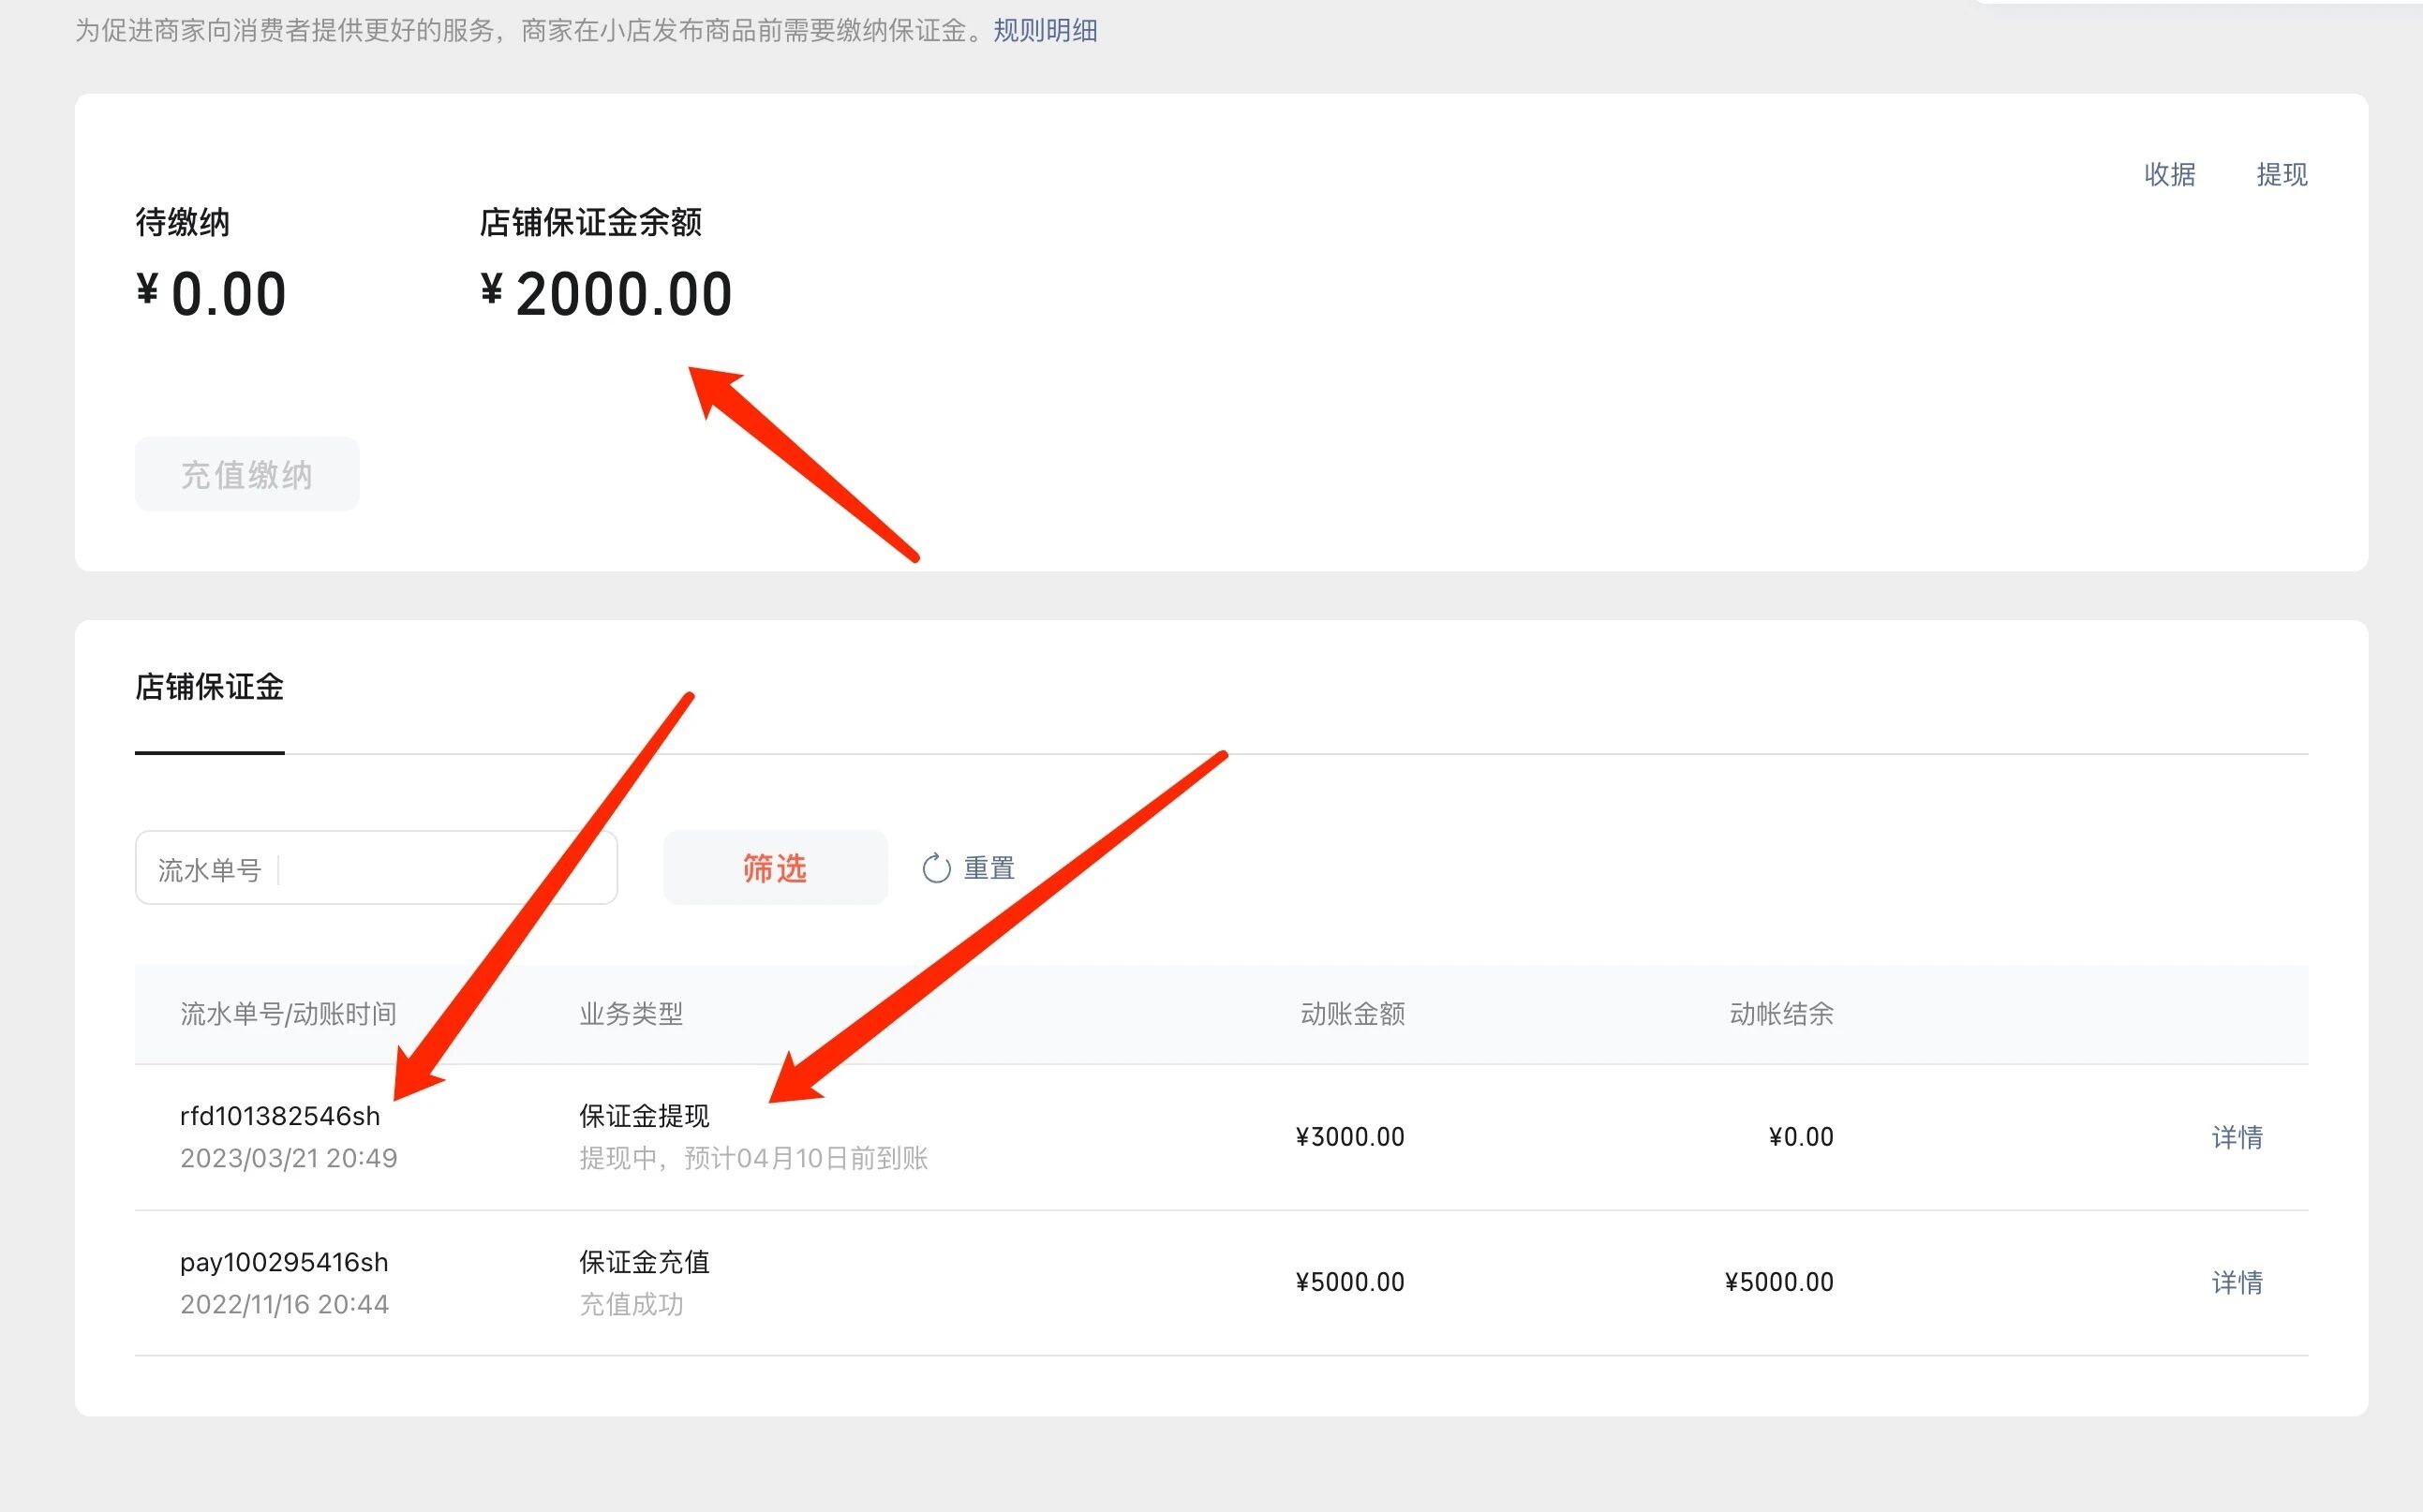
Task: Click the 流水单号/动账时间 column header
Action: [288, 1014]
